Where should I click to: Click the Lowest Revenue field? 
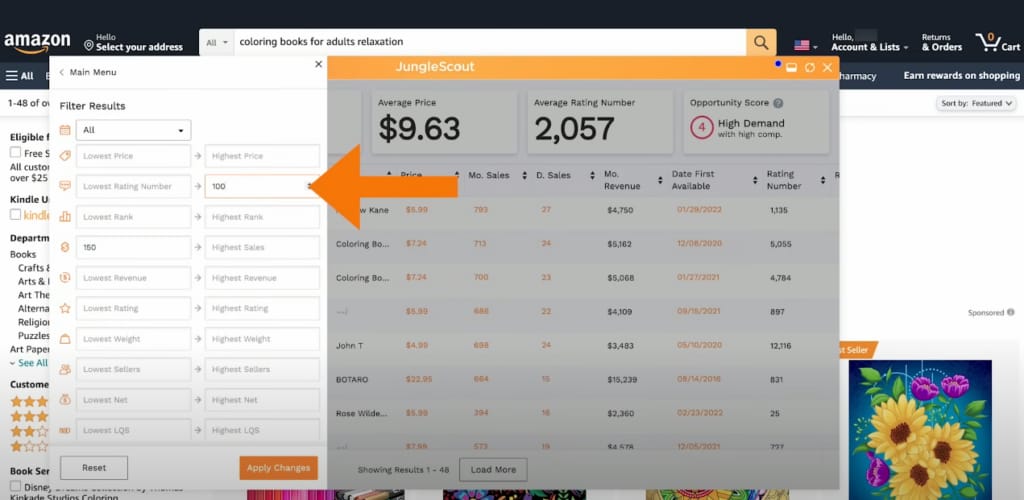point(133,277)
